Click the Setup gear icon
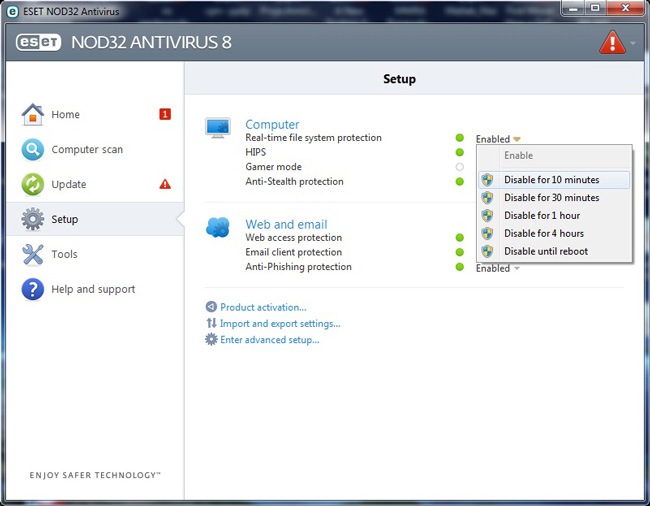The width and height of the screenshot is (650, 506). click(33, 219)
